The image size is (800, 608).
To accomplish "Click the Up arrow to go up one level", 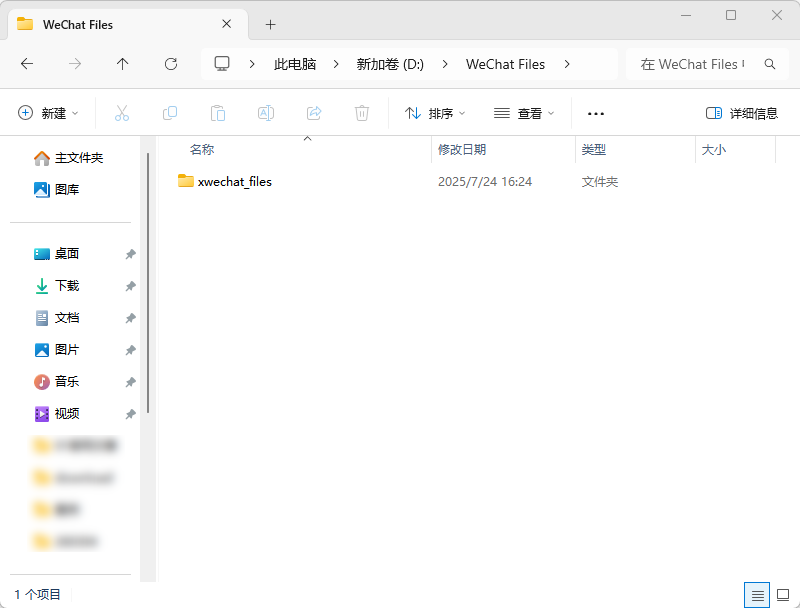I will 122,64.
